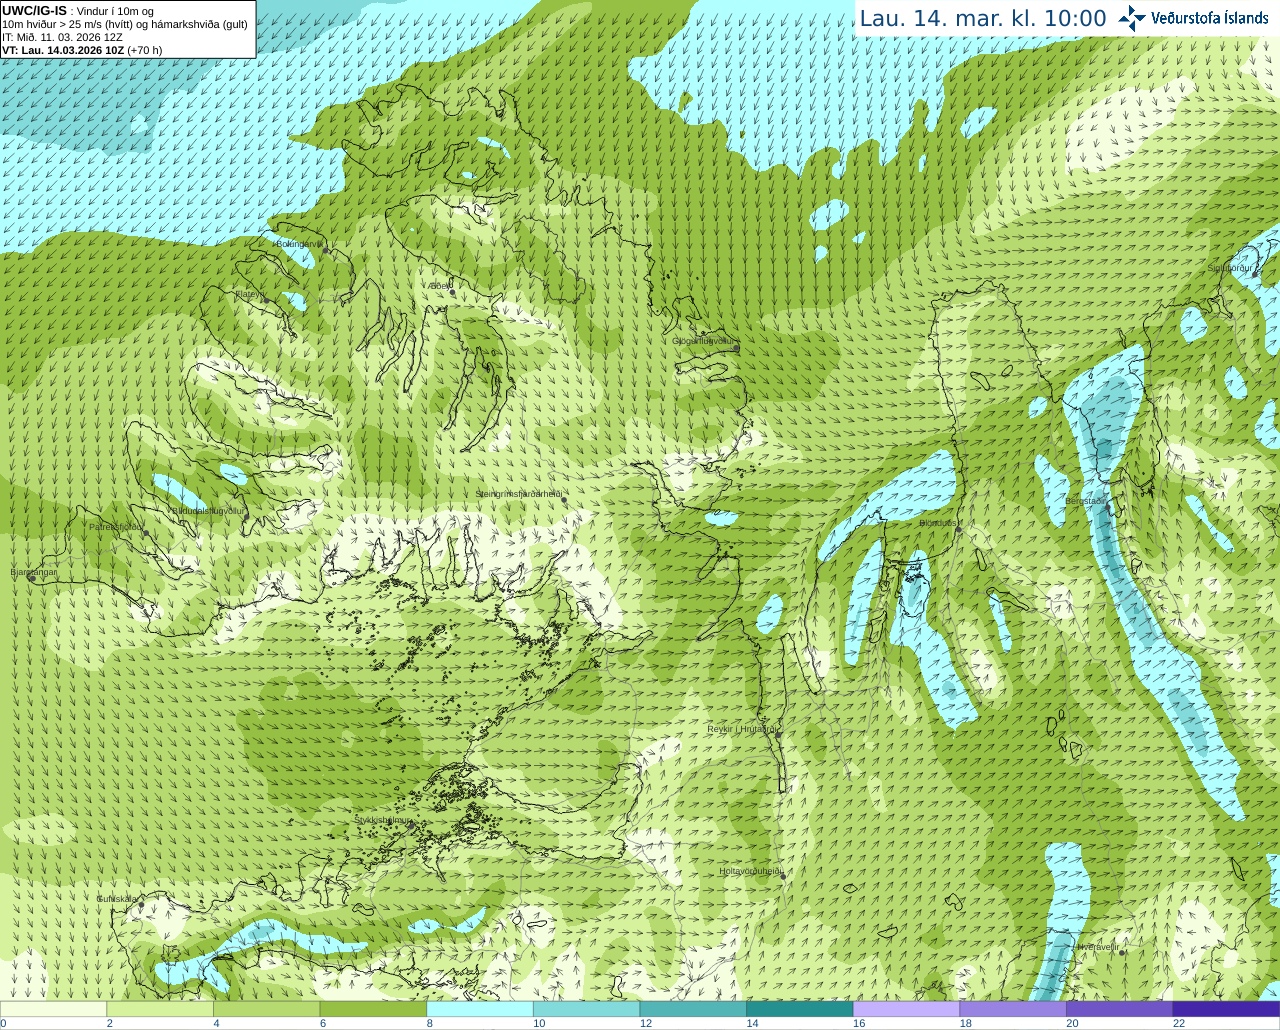The image size is (1280, 1030).
Task: Select the Holtavörðuheiði station label
Action: tap(750, 871)
